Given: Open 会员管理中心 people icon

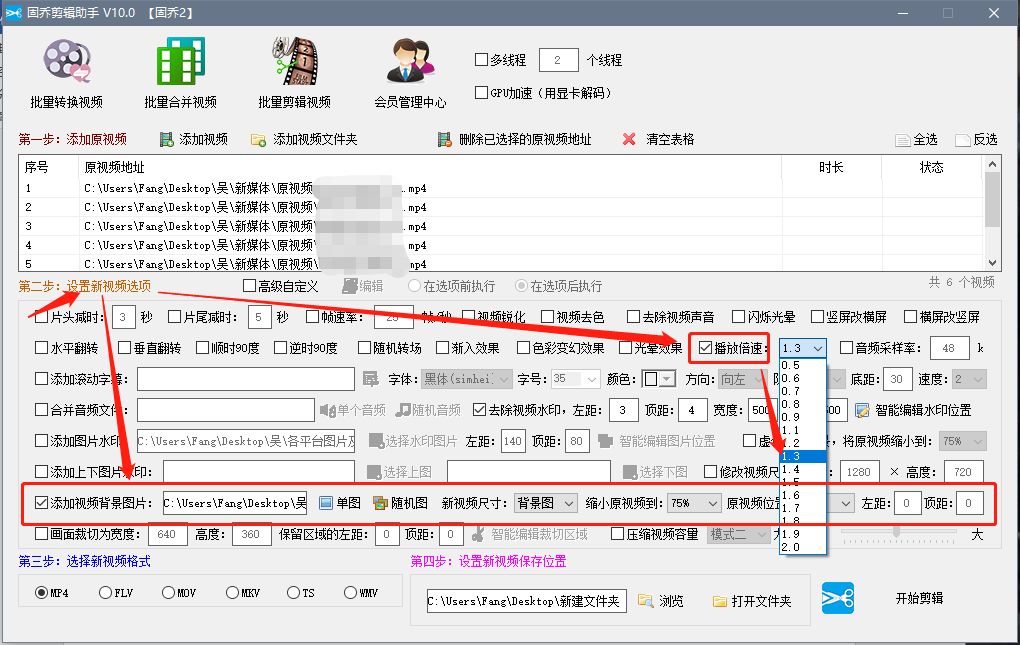Looking at the screenshot, I should click(x=410, y=61).
